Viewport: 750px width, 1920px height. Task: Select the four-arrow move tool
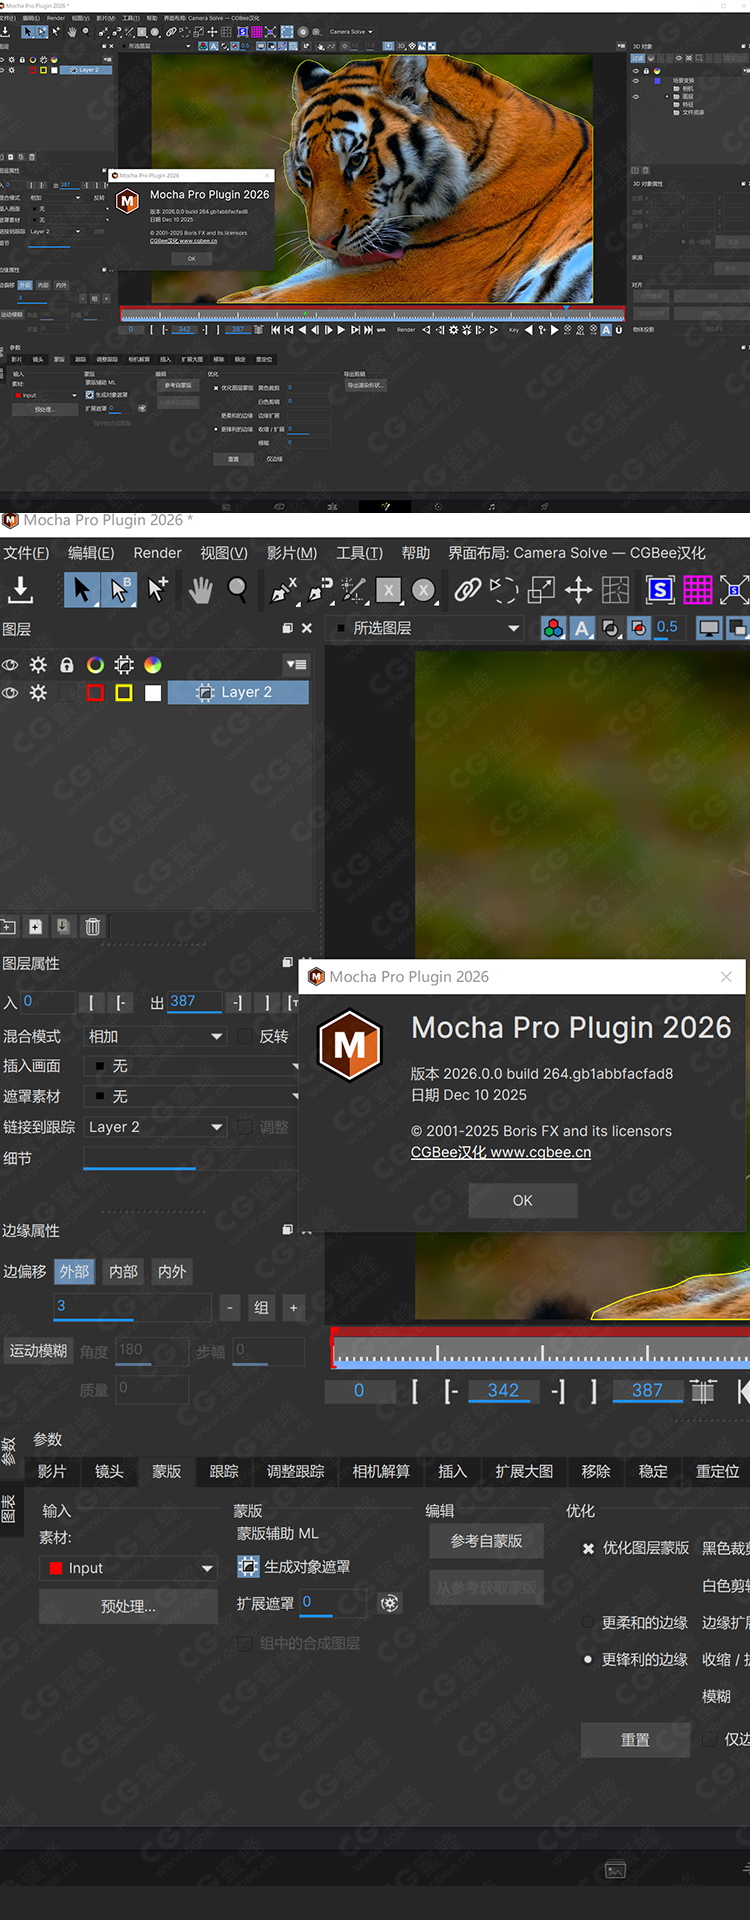578,590
